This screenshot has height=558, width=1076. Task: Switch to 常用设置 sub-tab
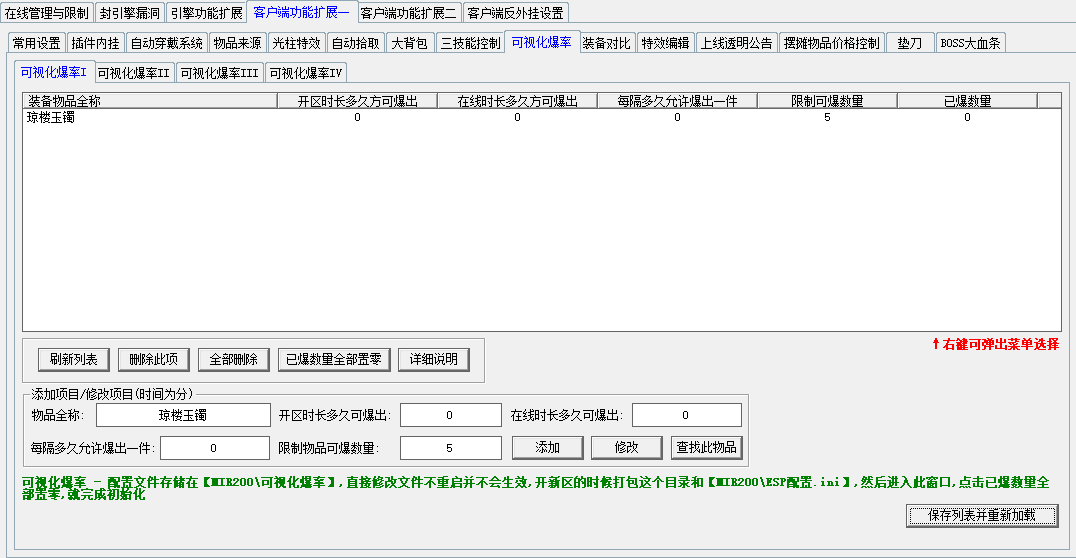click(37, 43)
